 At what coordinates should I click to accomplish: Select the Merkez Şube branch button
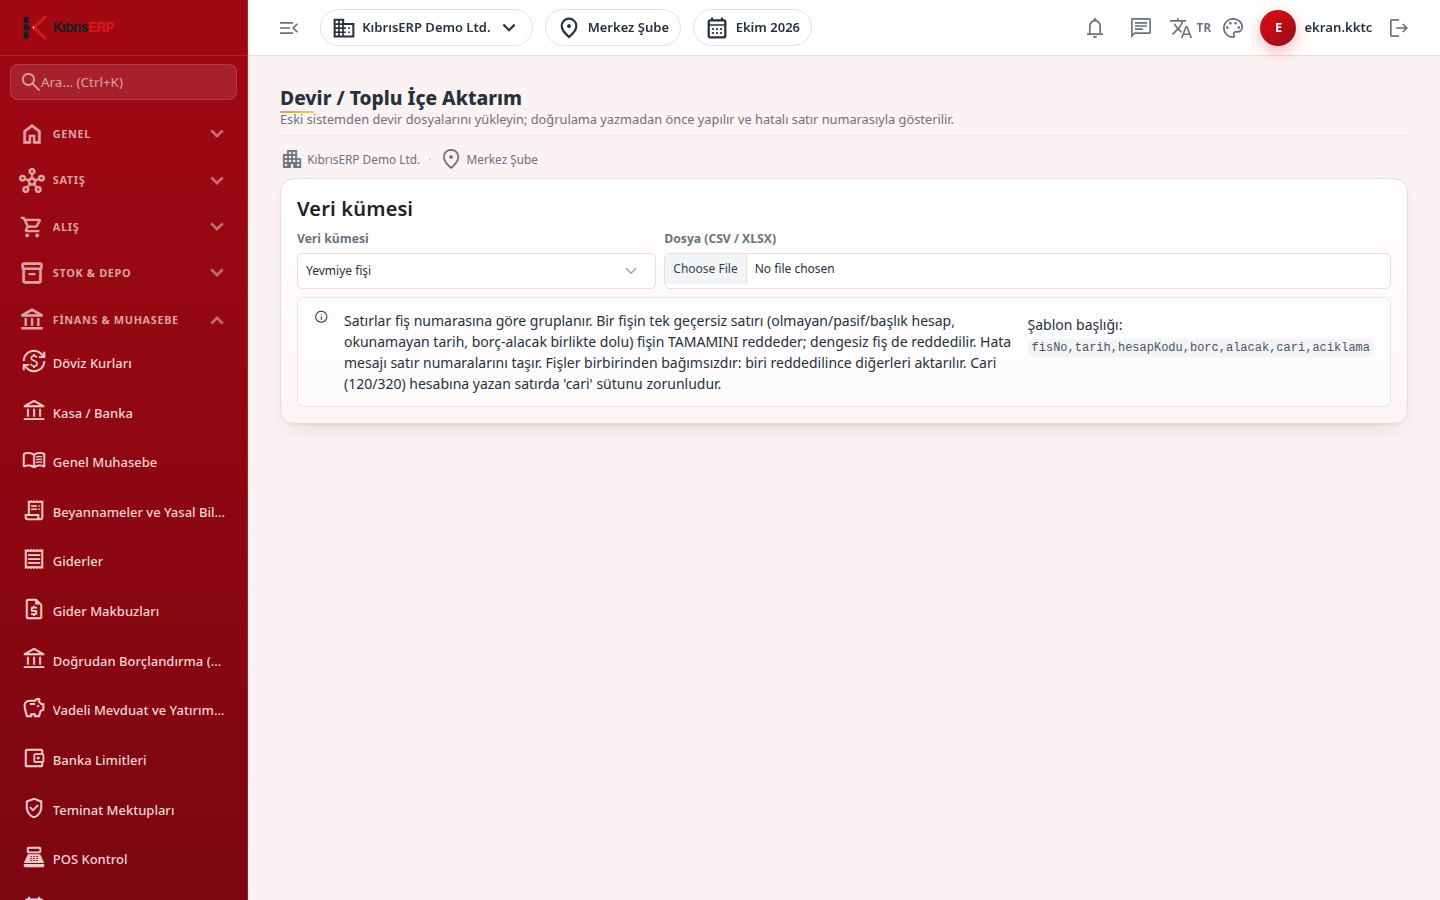[x=613, y=28]
